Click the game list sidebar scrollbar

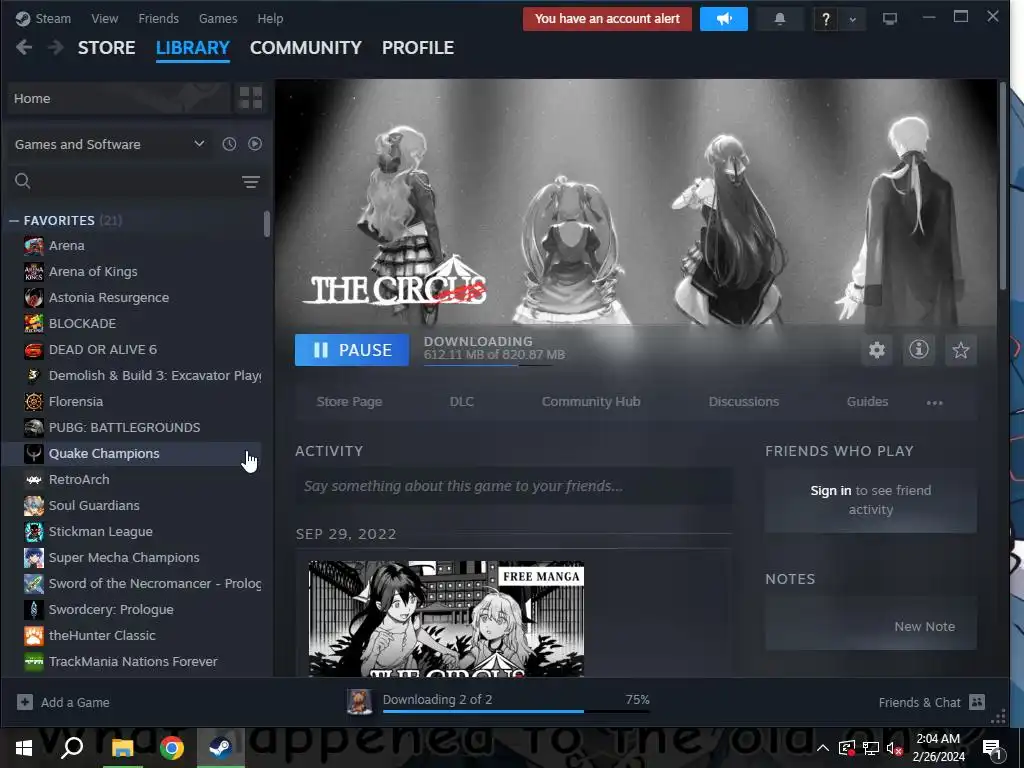pos(266,224)
